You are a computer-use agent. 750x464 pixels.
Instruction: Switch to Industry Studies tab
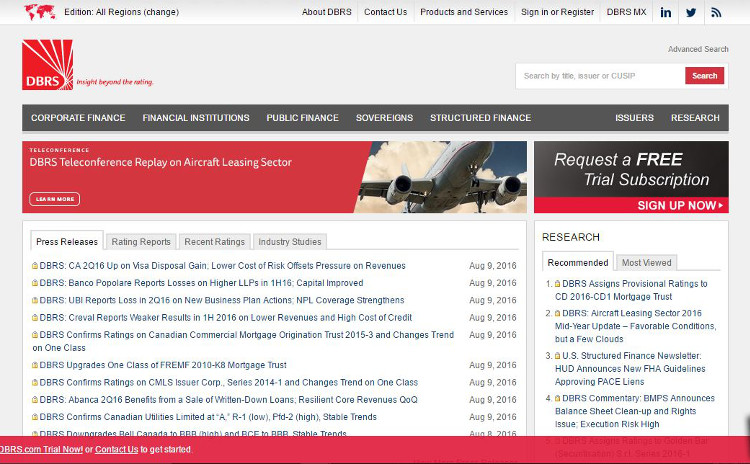290,242
